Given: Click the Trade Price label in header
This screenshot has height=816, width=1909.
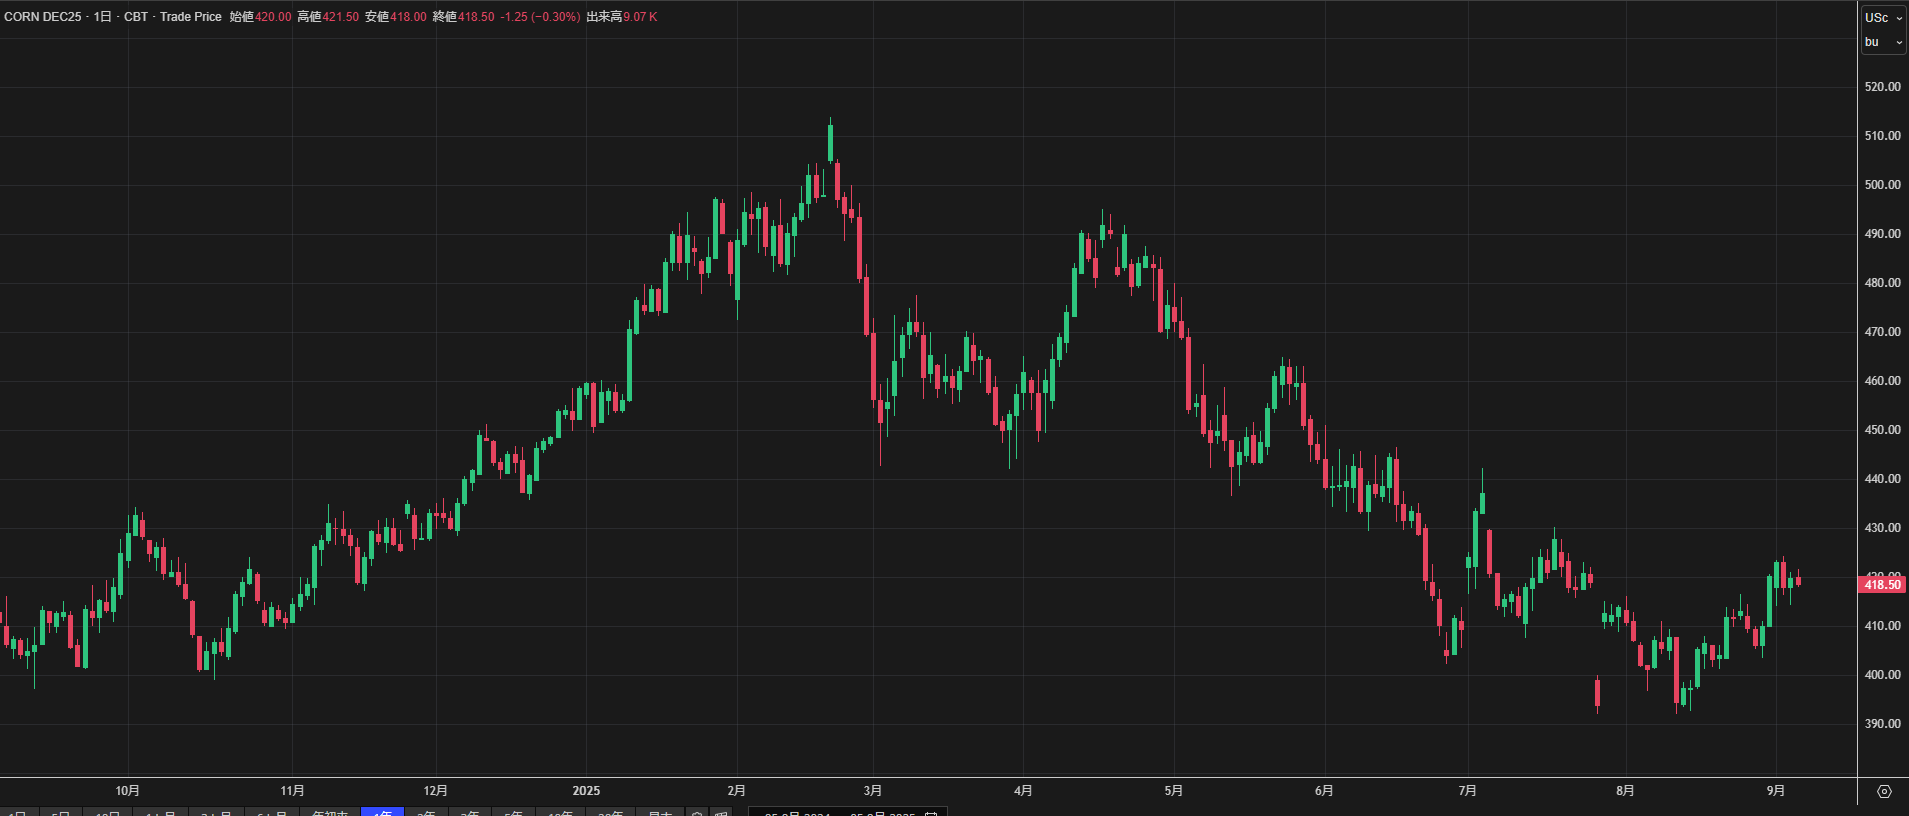Looking at the screenshot, I should 190,17.
